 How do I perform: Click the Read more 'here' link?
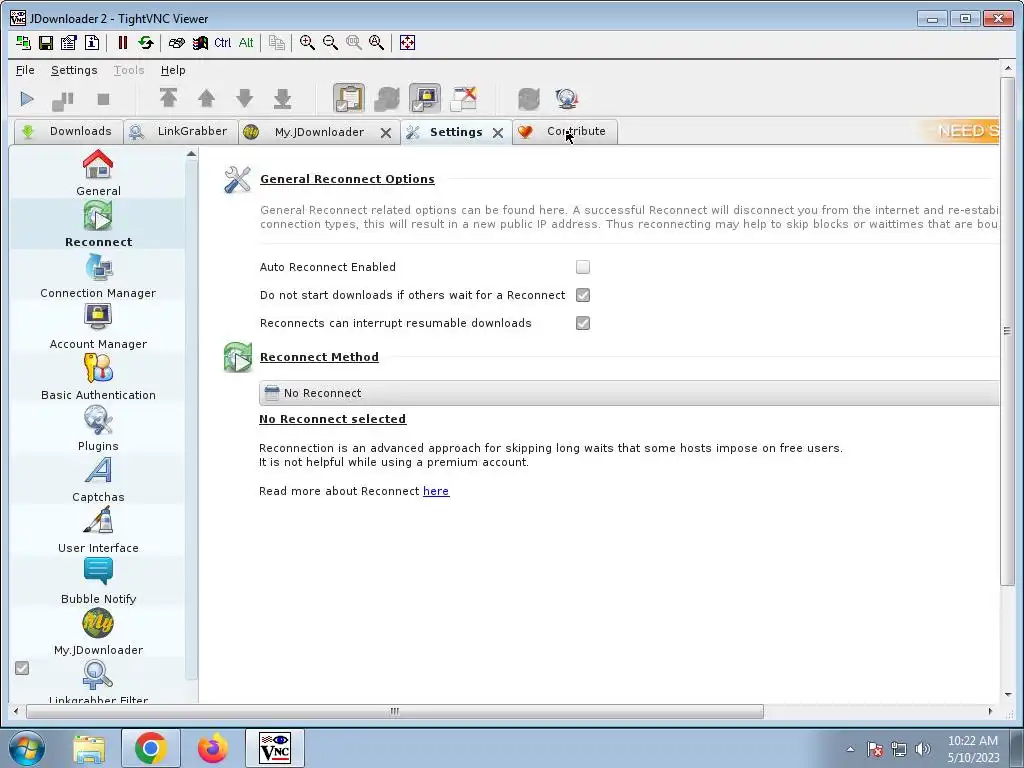click(x=436, y=491)
